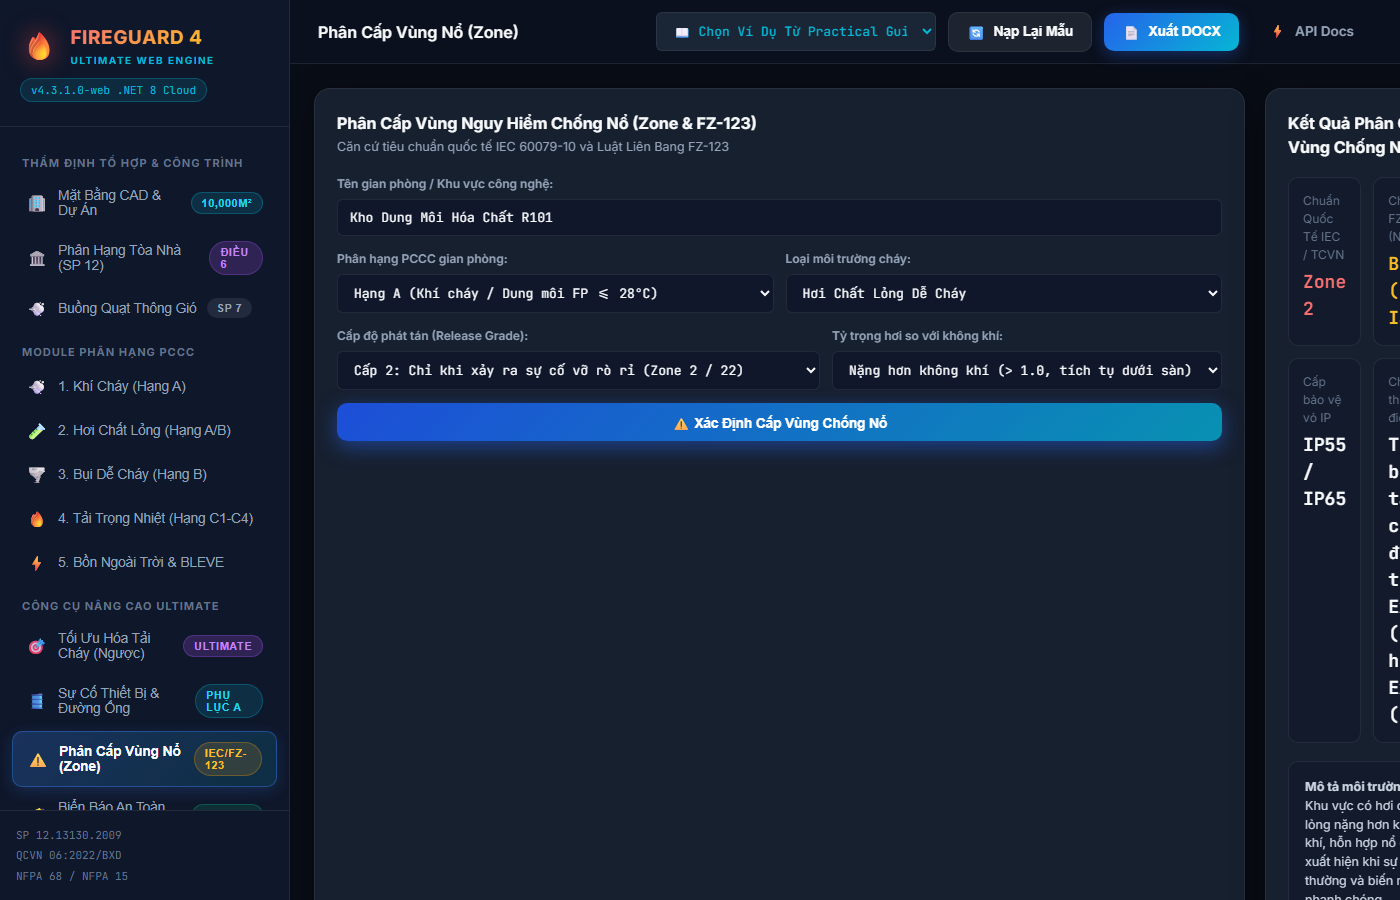
Task: Click the Phân Hạng Tòa Nhà bank icon
Action: (x=37, y=258)
